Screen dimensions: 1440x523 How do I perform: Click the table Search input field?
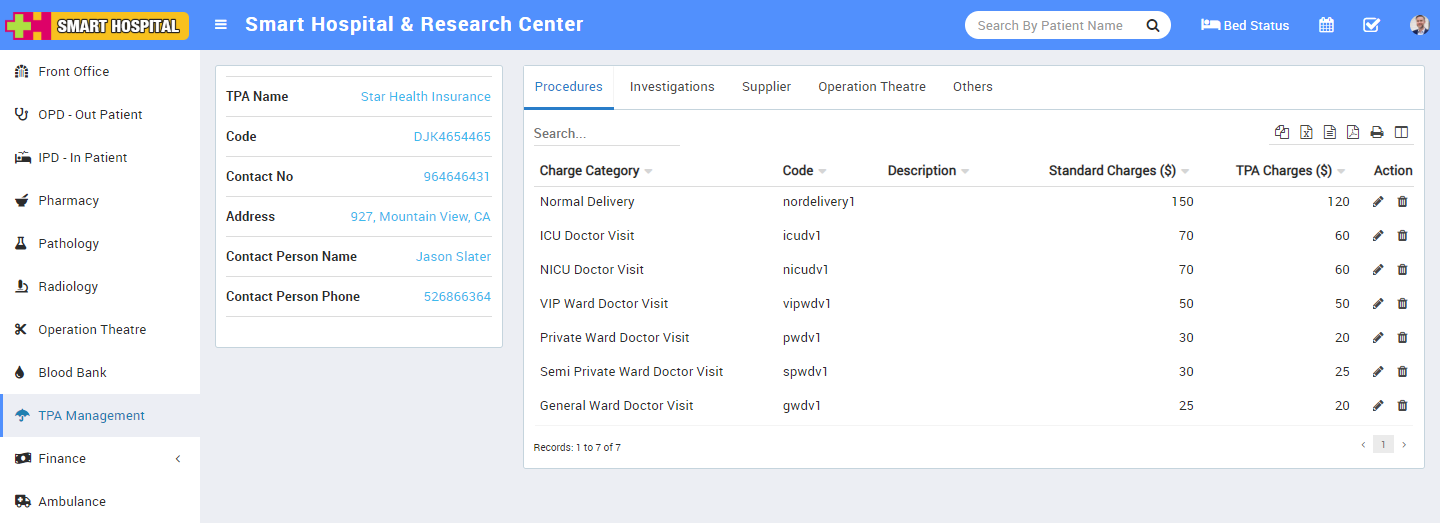(x=606, y=133)
